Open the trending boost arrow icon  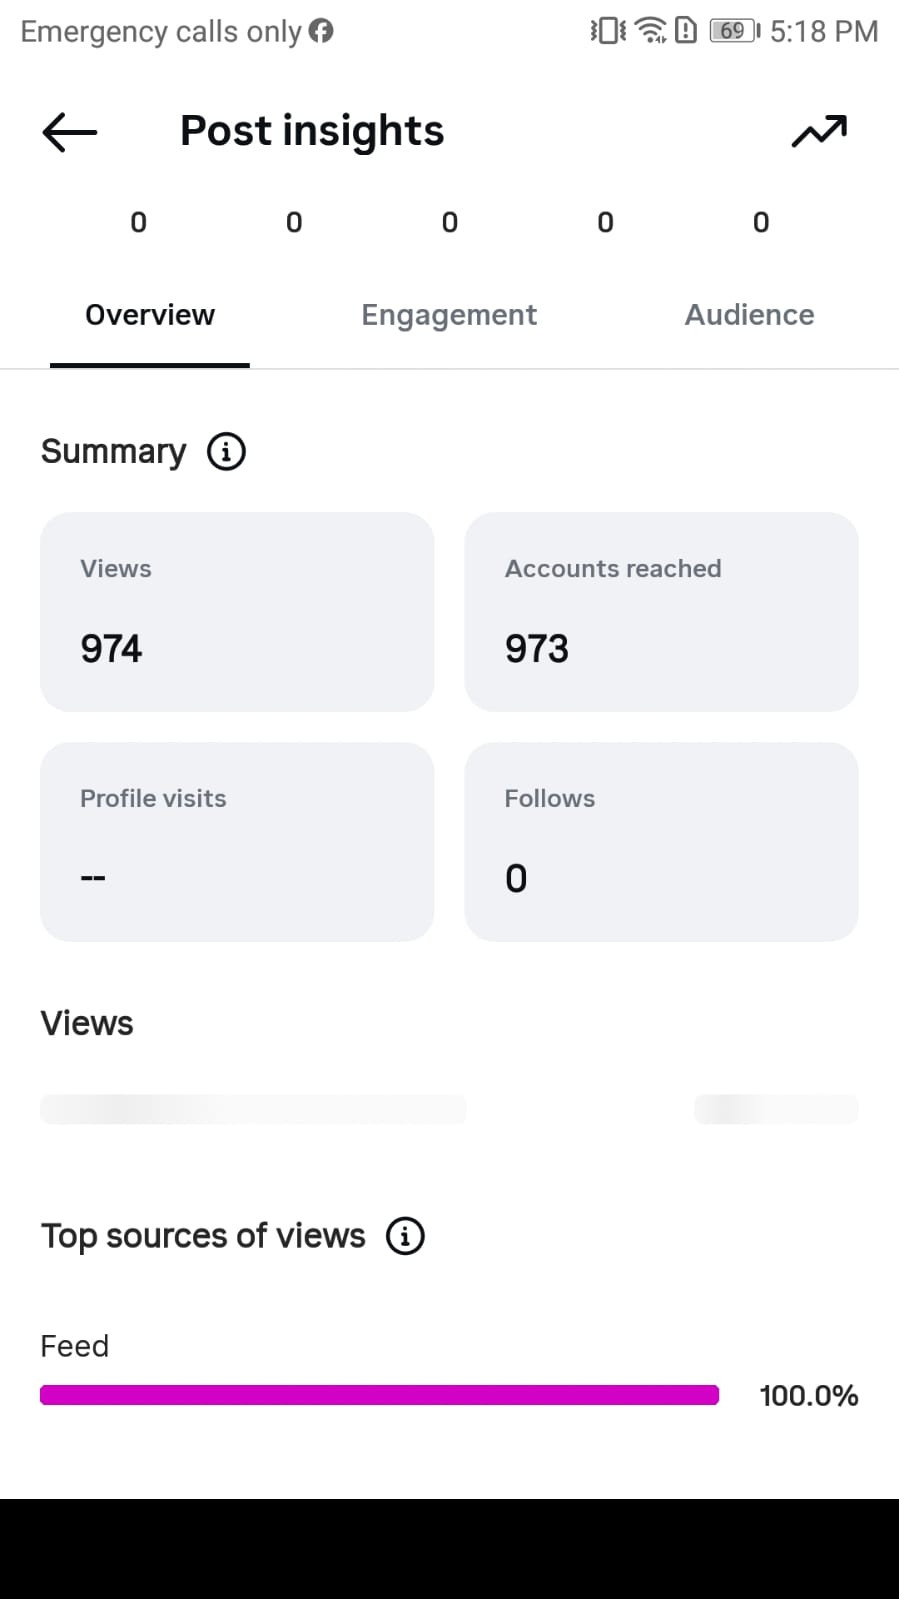coord(819,131)
